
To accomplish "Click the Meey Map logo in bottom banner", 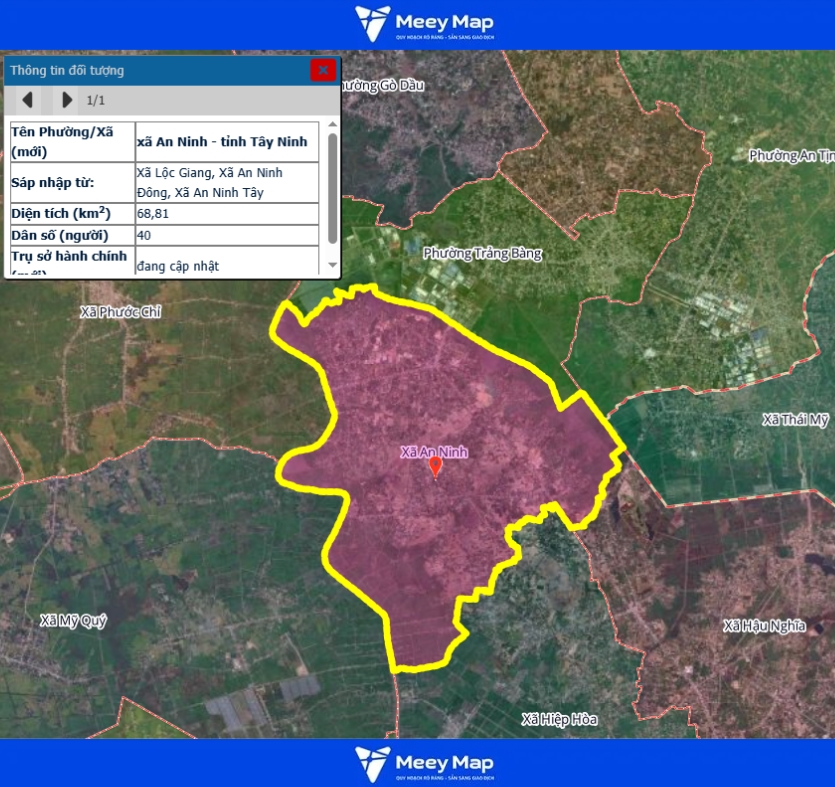I will (x=424, y=763).
